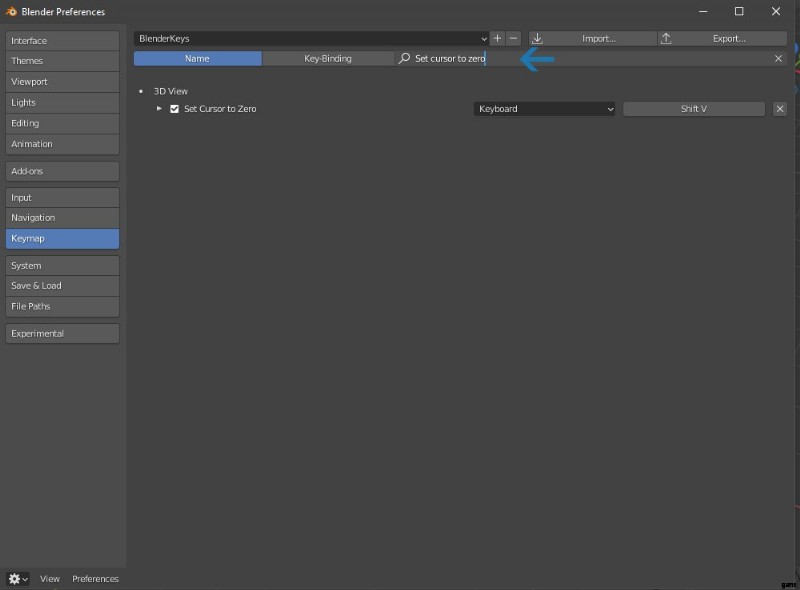Image resolution: width=800 pixels, height=590 pixels.
Task: Disable the Set Cursor to Zero checkbox
Action: 175,109
